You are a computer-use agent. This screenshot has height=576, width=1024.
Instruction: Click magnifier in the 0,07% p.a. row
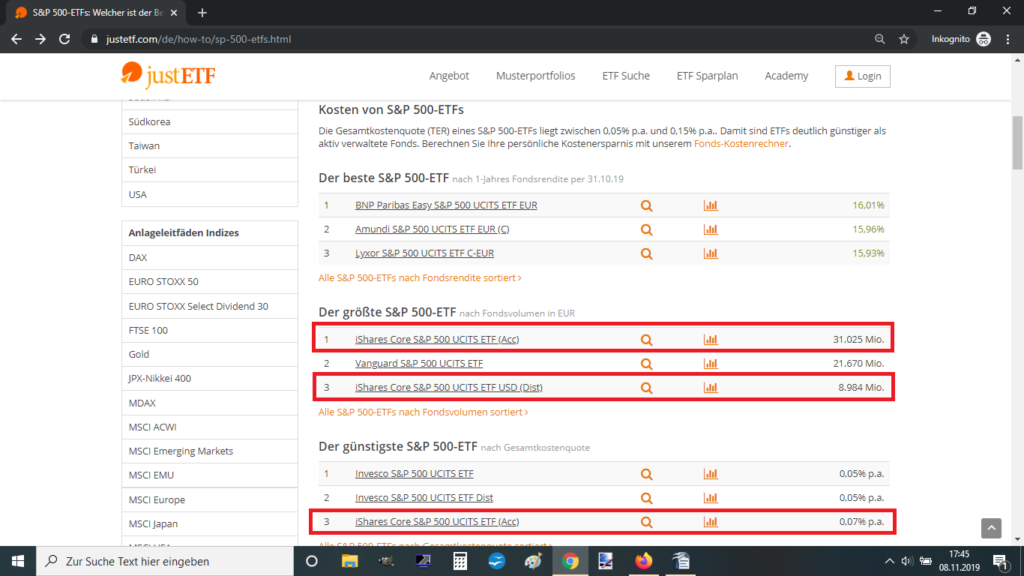pyautogui.click(x=646, y=522)
